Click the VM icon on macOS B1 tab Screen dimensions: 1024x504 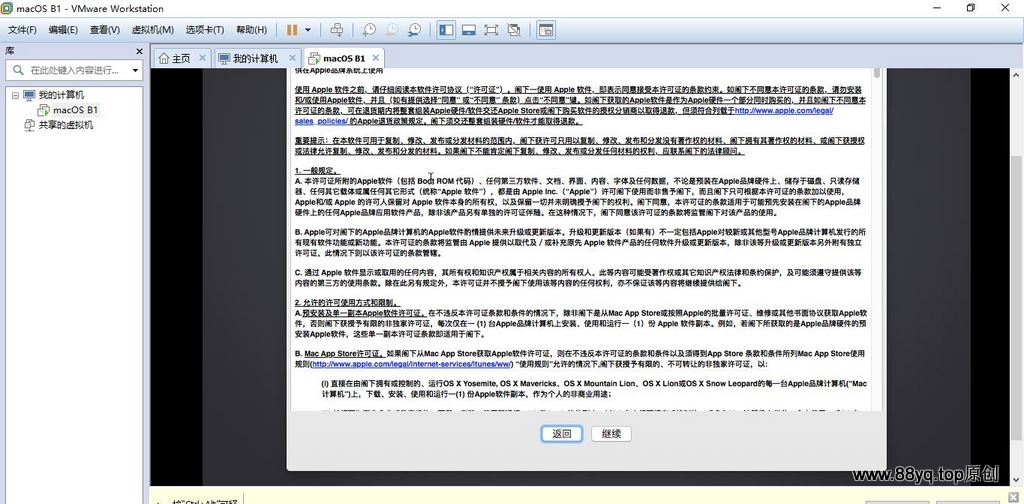pos(314,59)
